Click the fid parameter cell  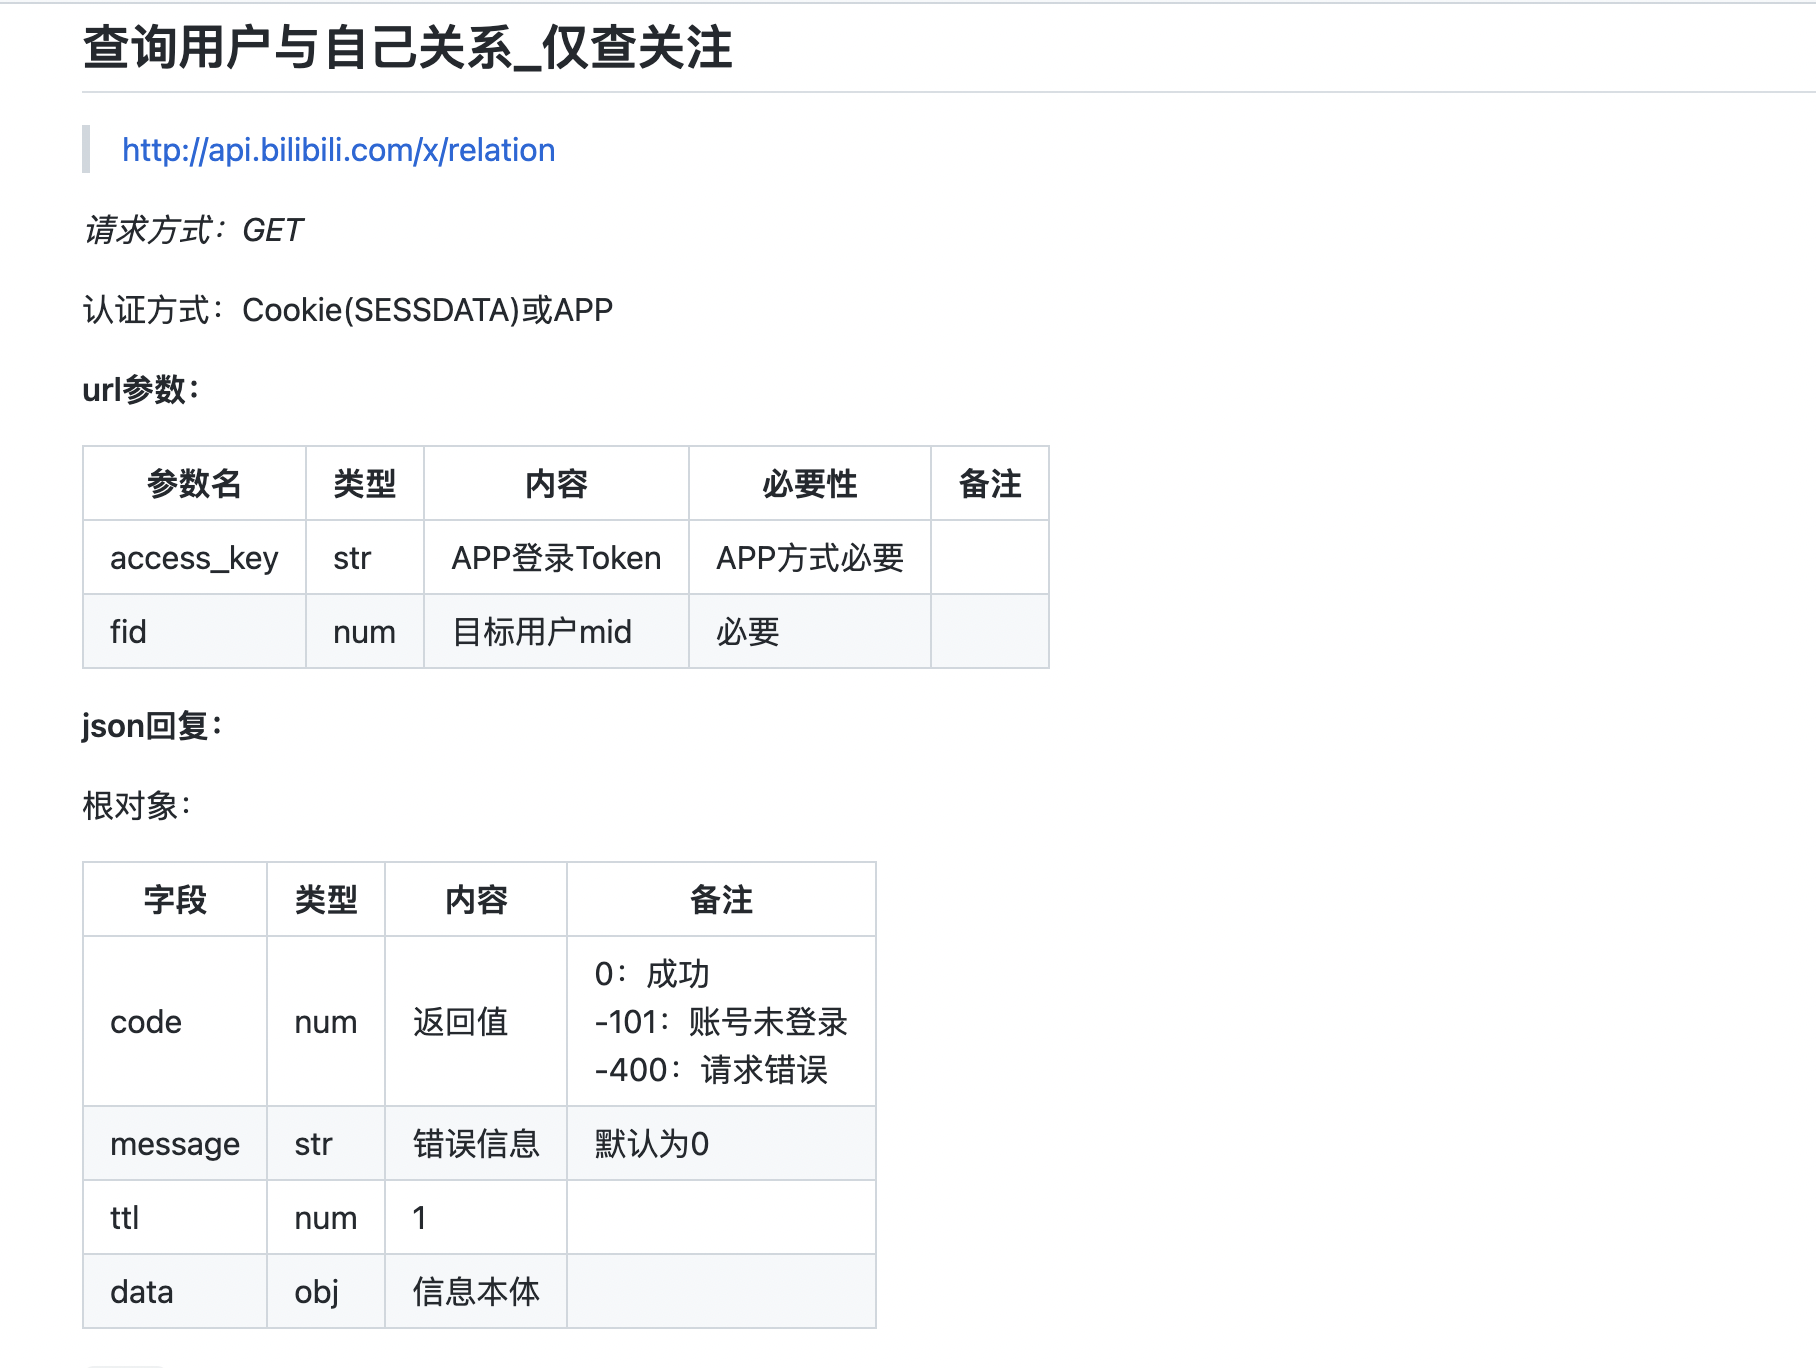click(127, 631)
